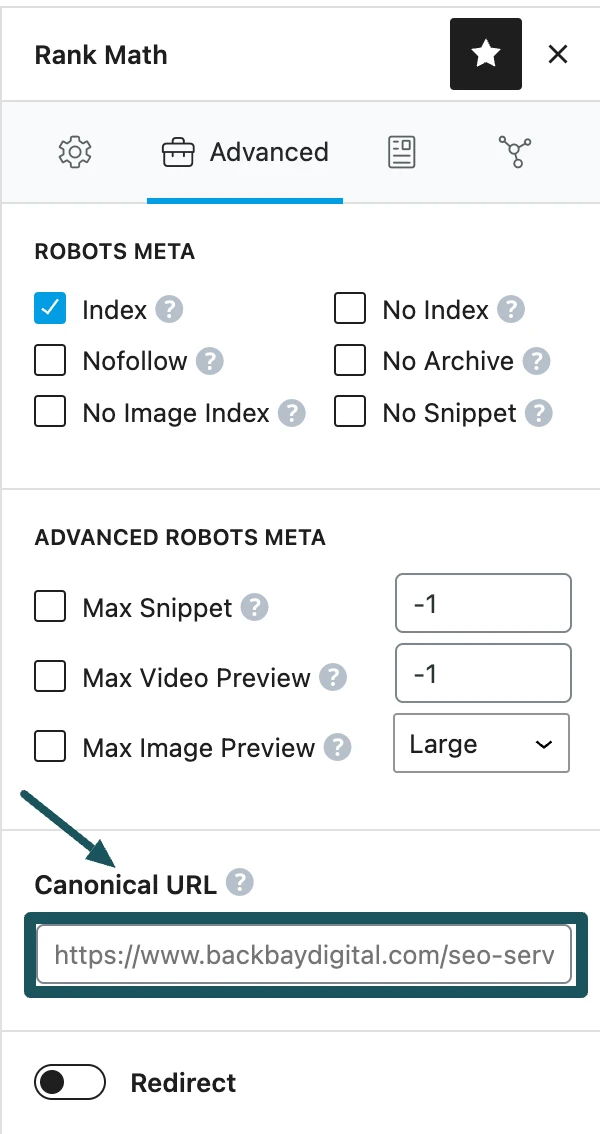Click the help icon beside Canonical URL
The height and width of the screenshot is (1134, 600).
240,883
